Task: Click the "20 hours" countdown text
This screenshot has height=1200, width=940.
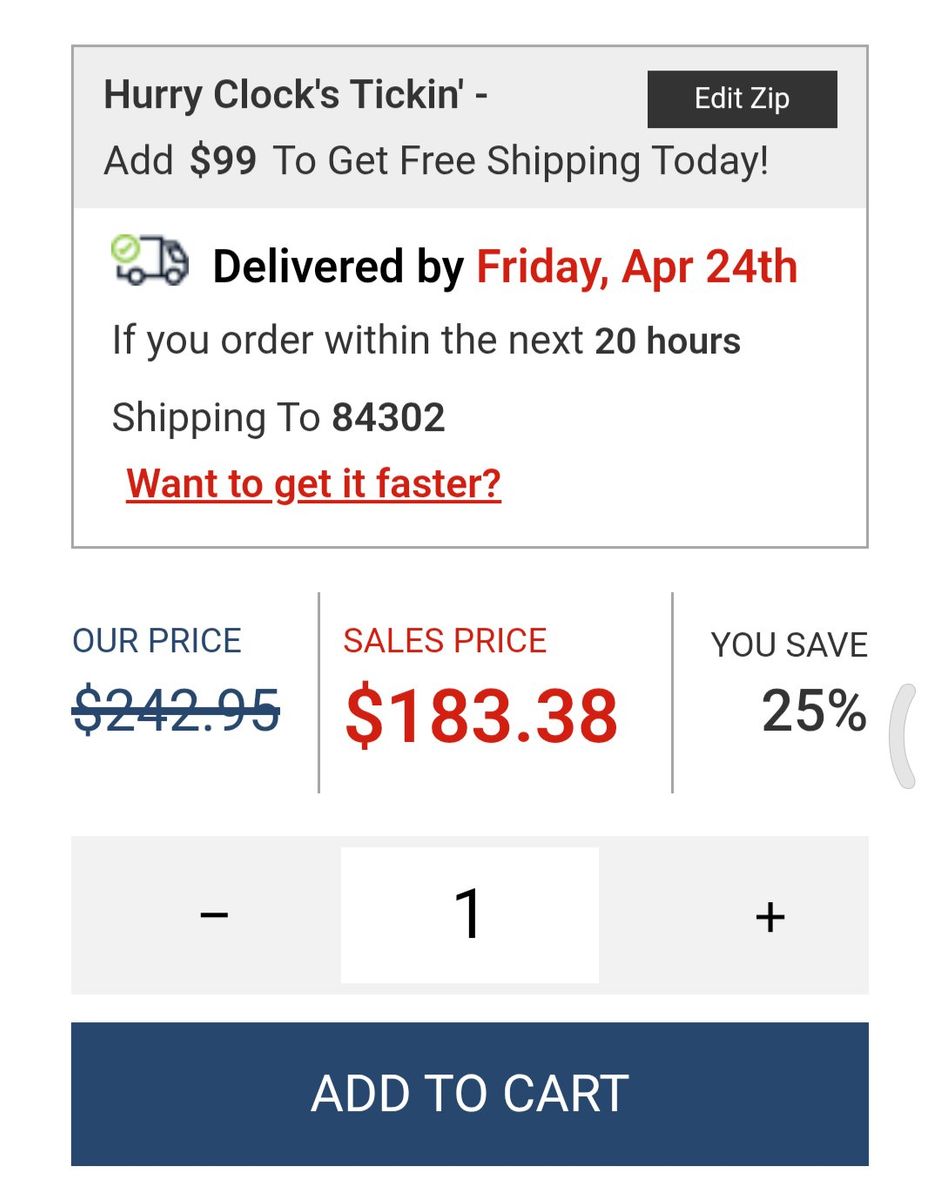Action: click(x=667, y=341)
